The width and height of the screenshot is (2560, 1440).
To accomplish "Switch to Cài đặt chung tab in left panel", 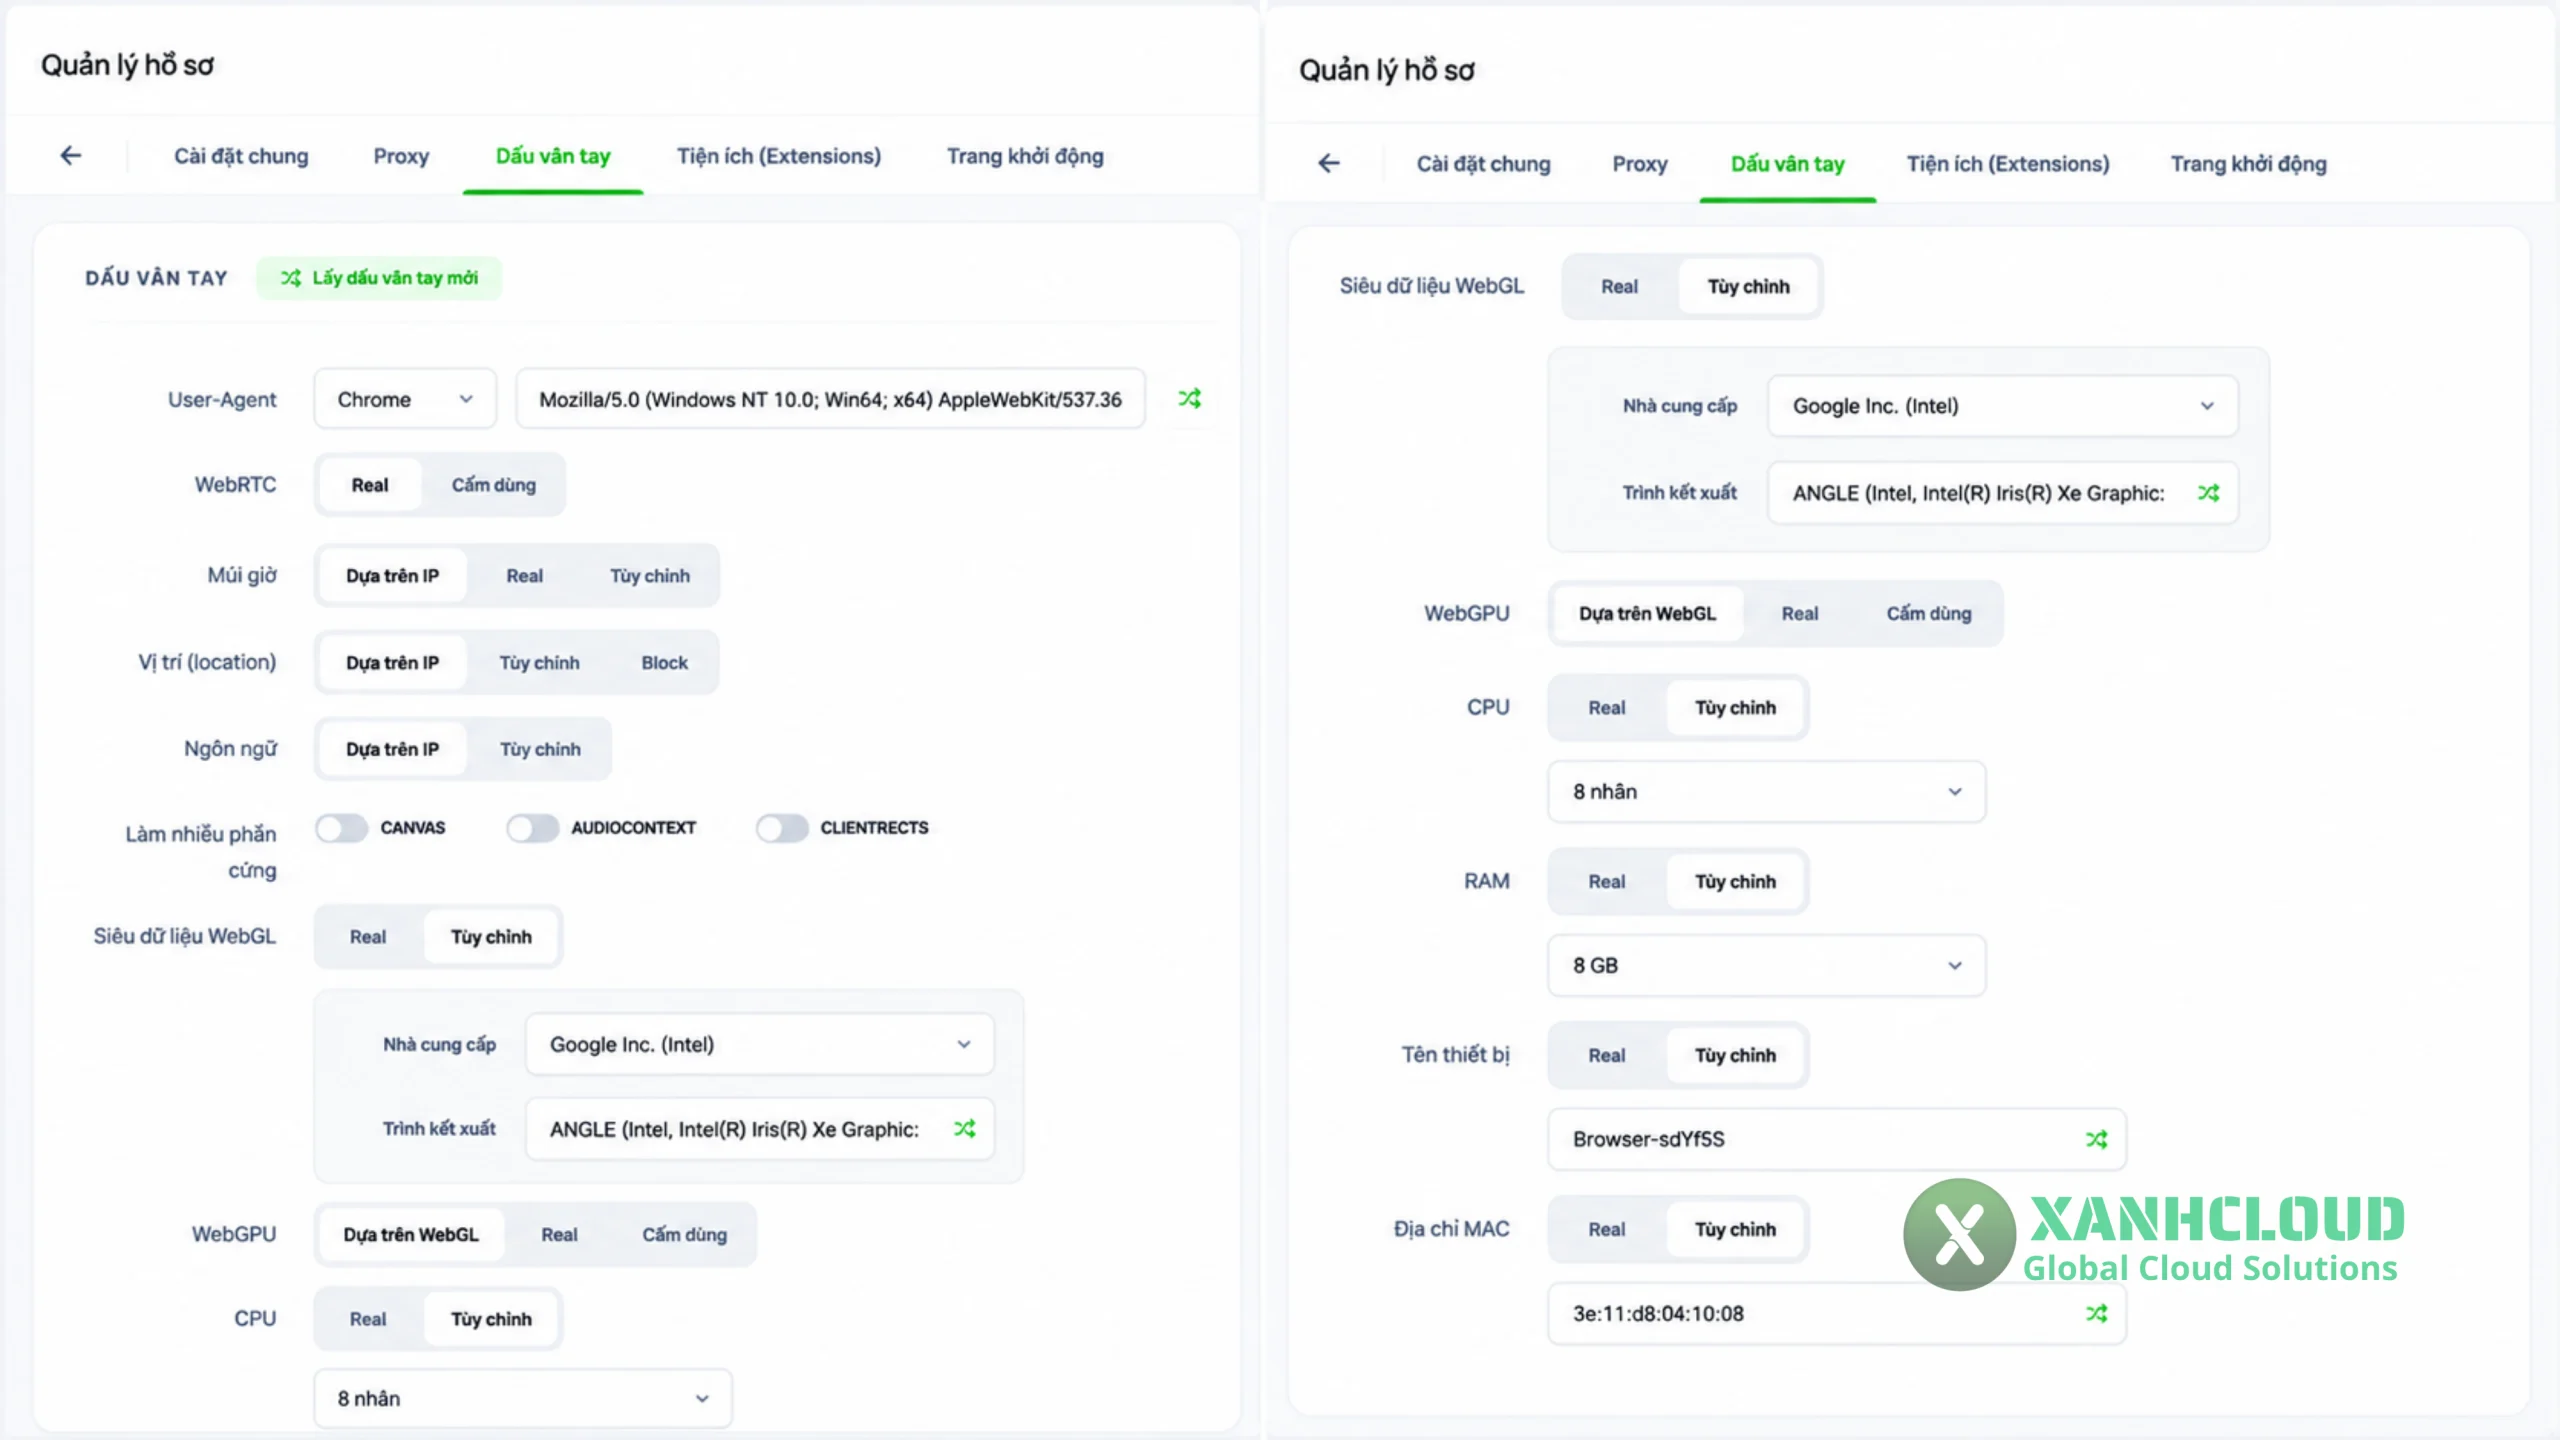I will (x=241, y=156).
